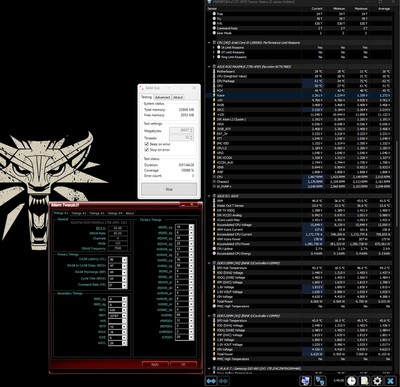The image size is (400, 387).
Task: Toggle the Beep on error checkbox
Action: [146, 144]
